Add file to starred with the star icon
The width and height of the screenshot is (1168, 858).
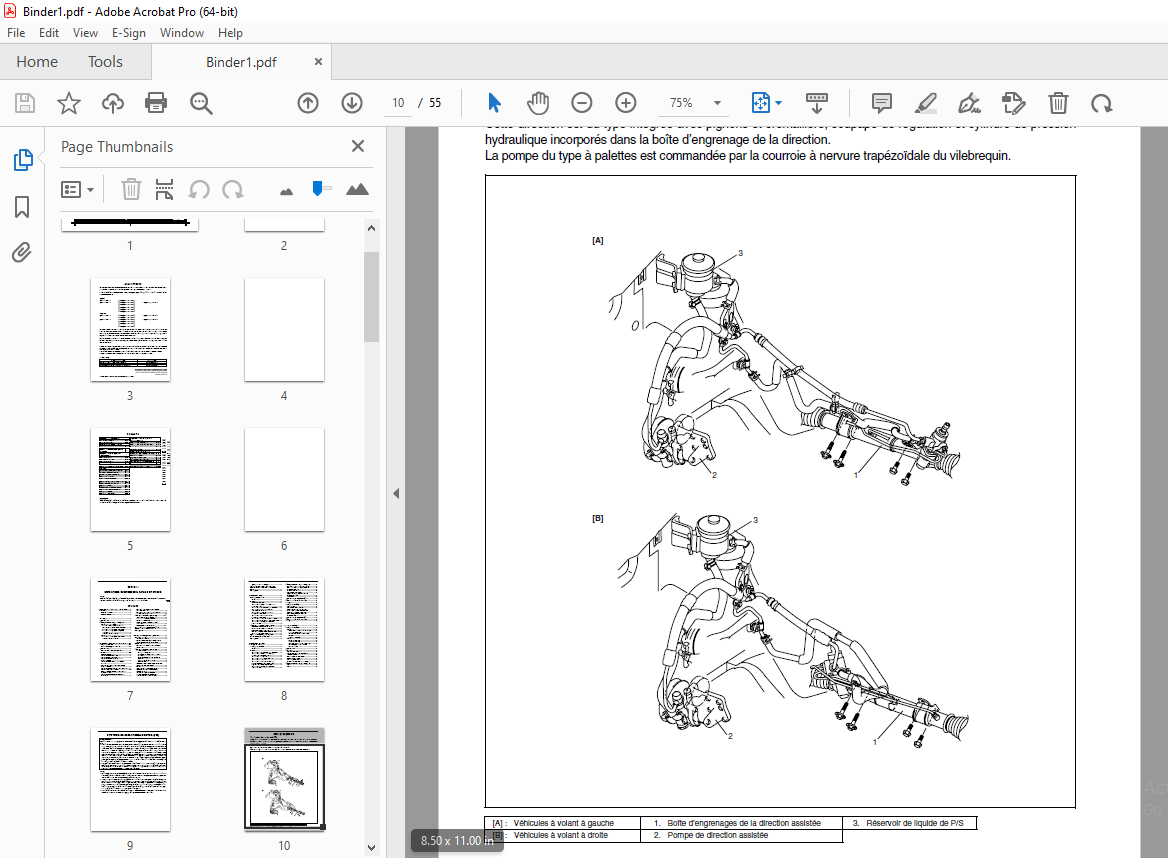pos(69,103)
